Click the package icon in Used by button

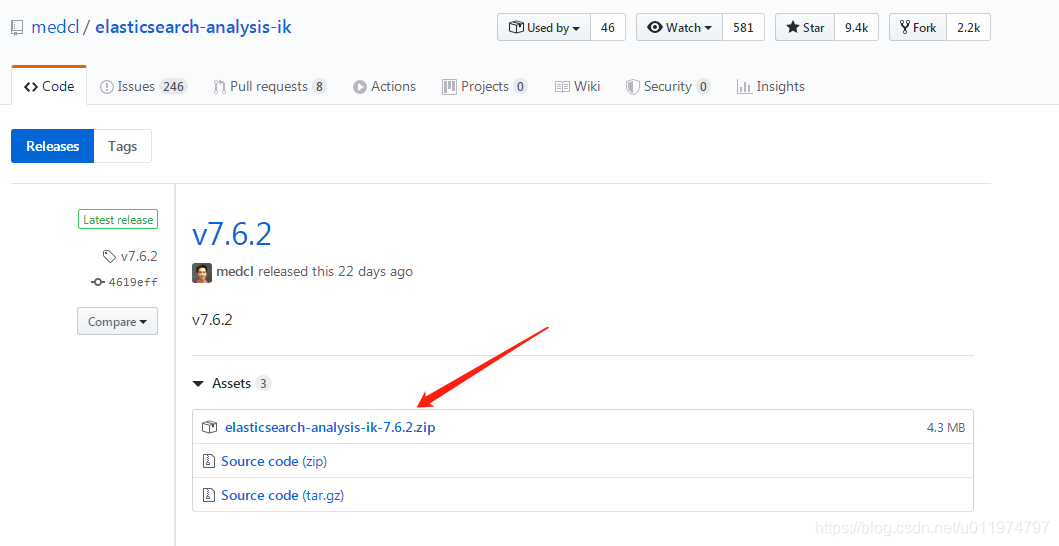(516, 28)
